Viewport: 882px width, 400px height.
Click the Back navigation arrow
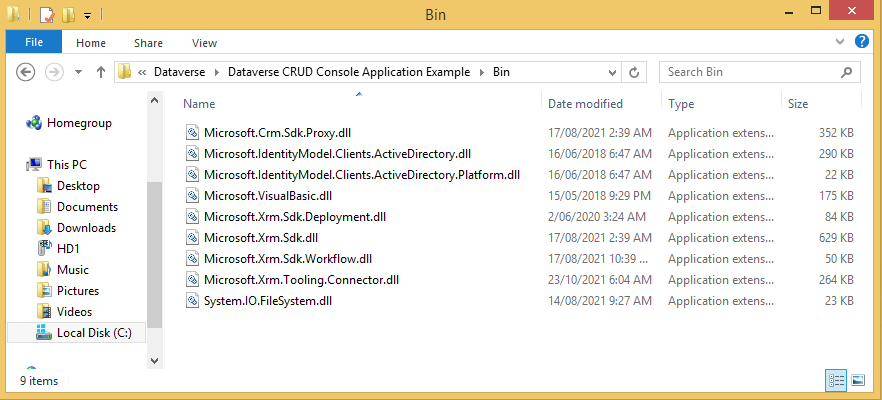click(x=27, y=72)
